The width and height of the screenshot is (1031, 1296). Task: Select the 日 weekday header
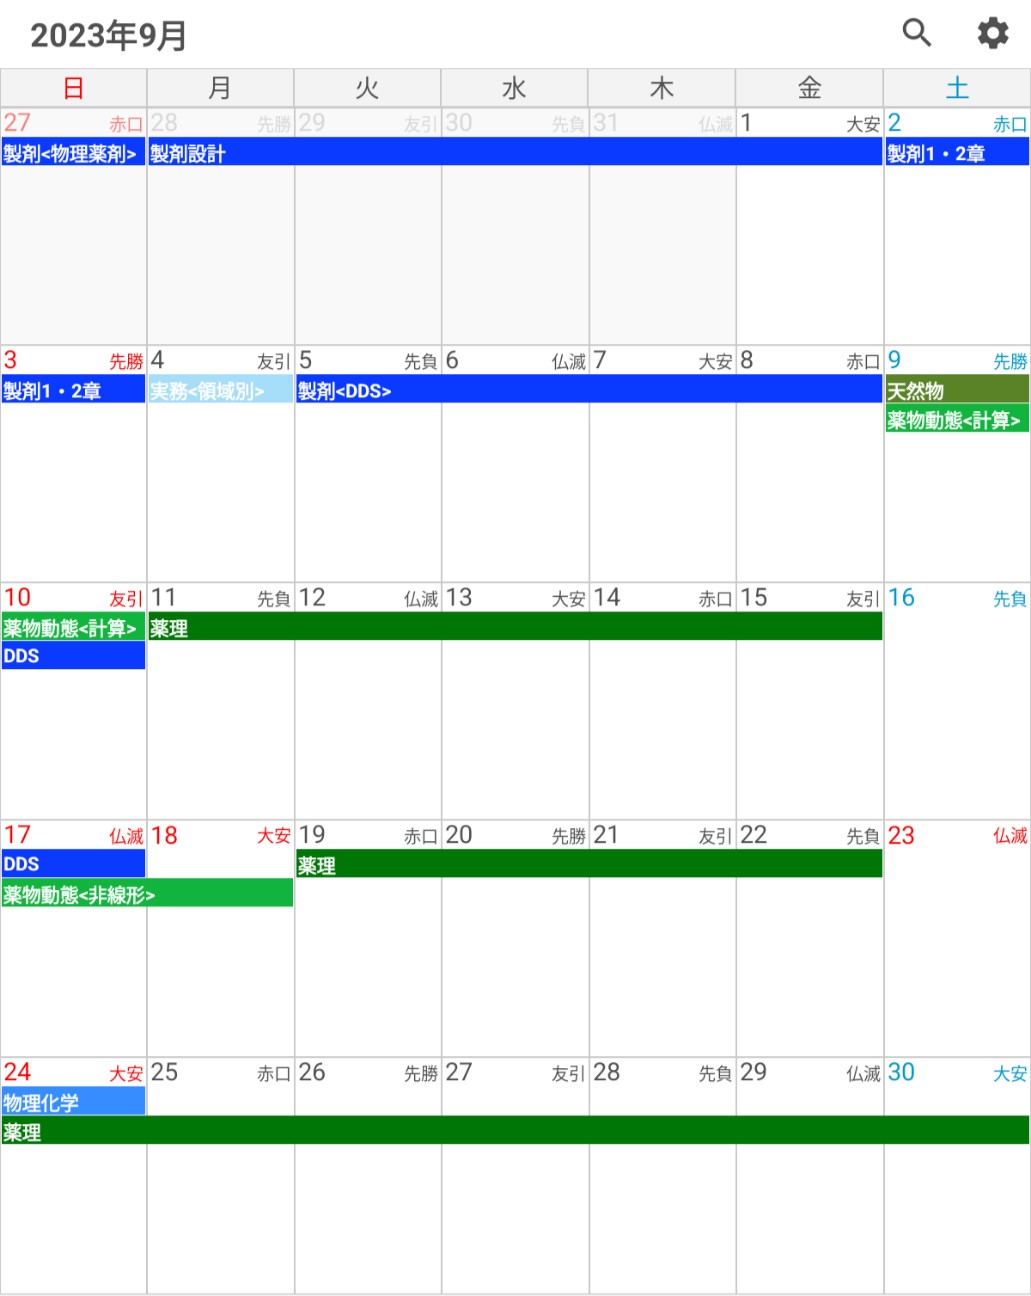click(73, 88)
